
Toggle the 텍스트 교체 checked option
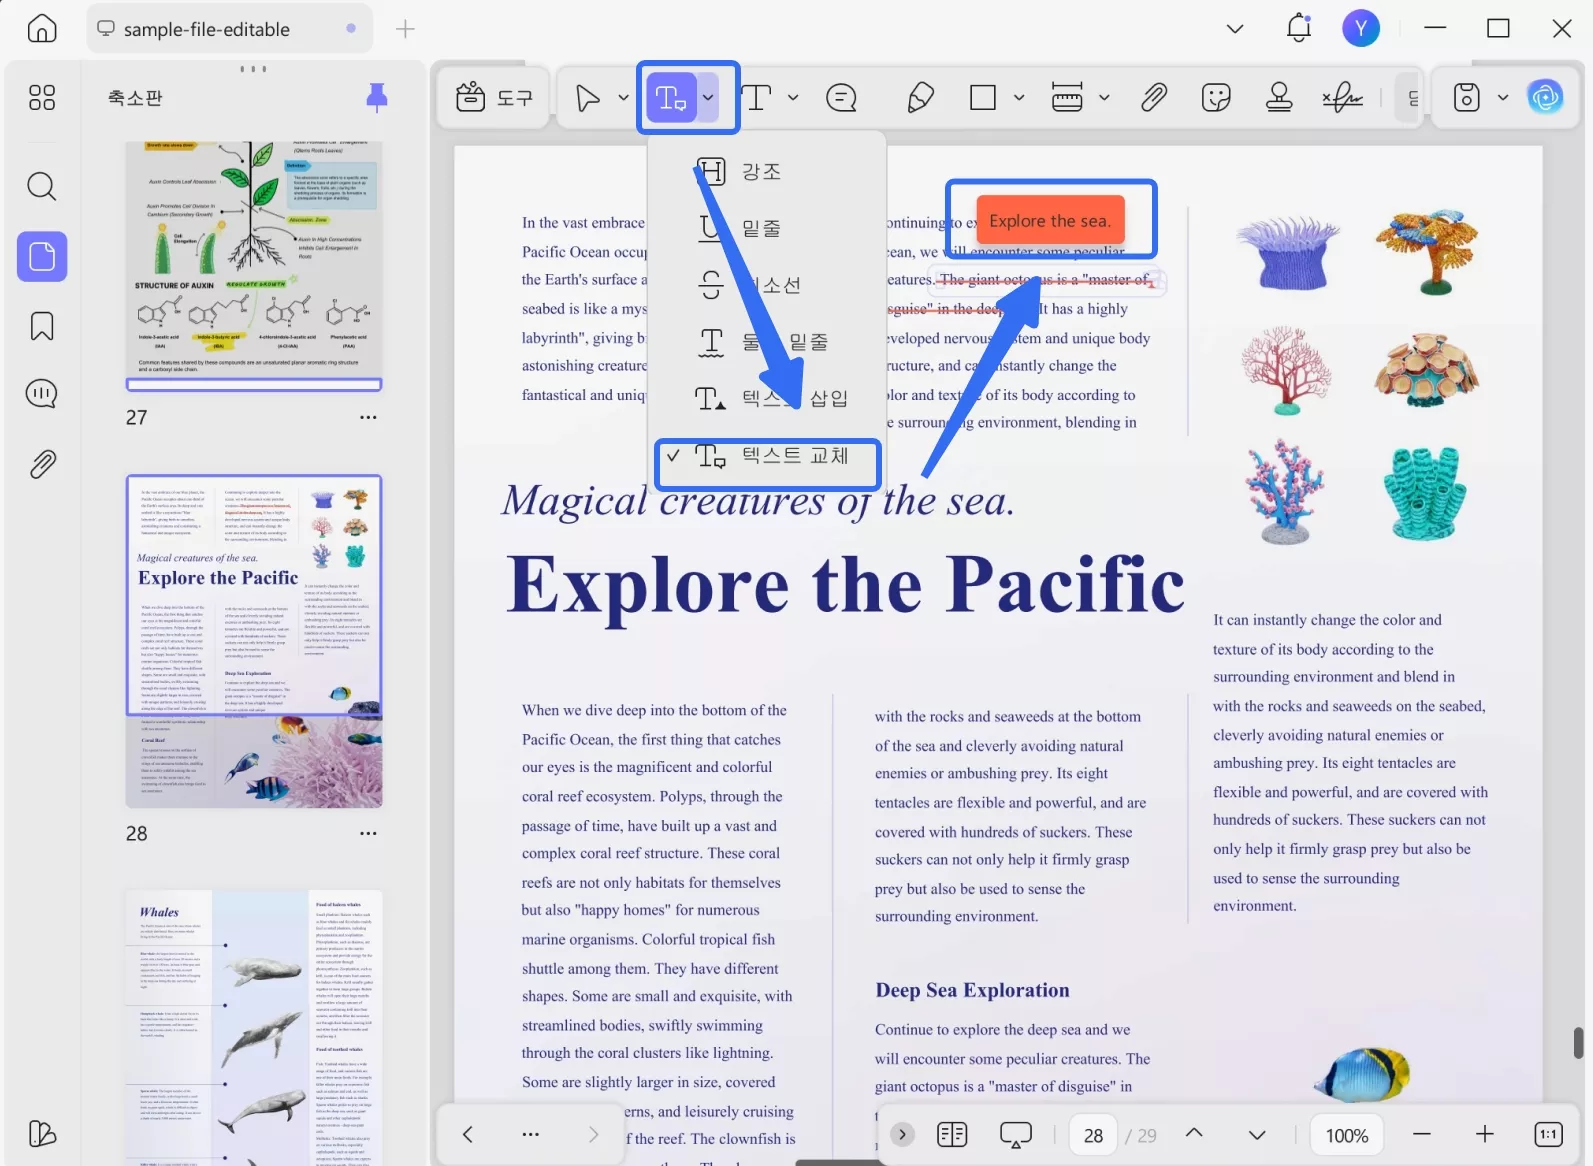pyautogui.click(x=768, y=457)
